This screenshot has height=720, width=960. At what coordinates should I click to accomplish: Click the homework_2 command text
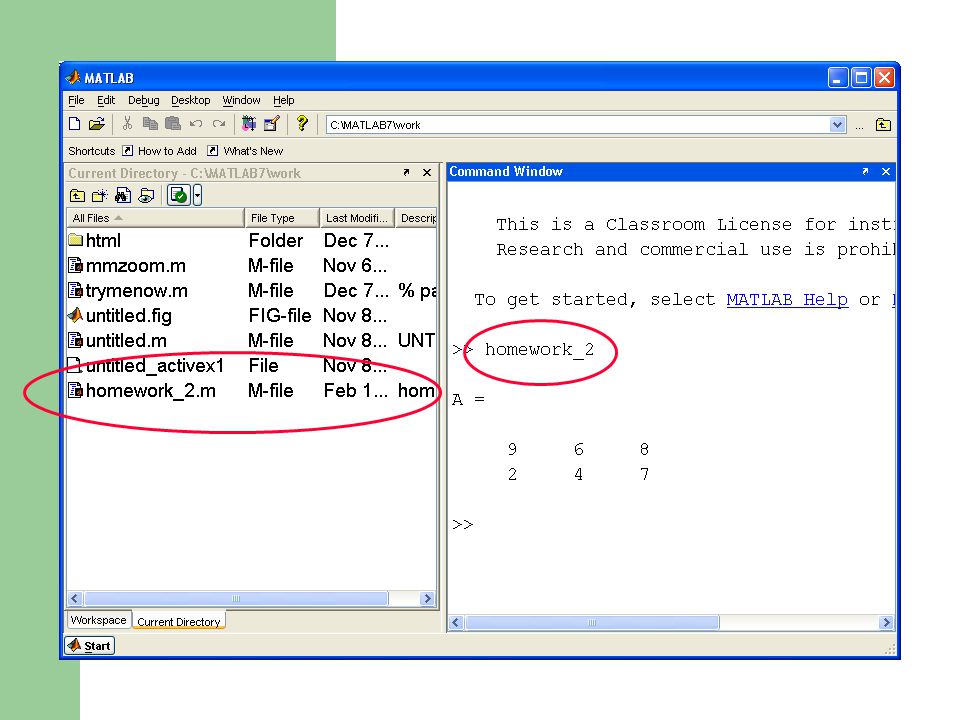[x=539, y=350]
